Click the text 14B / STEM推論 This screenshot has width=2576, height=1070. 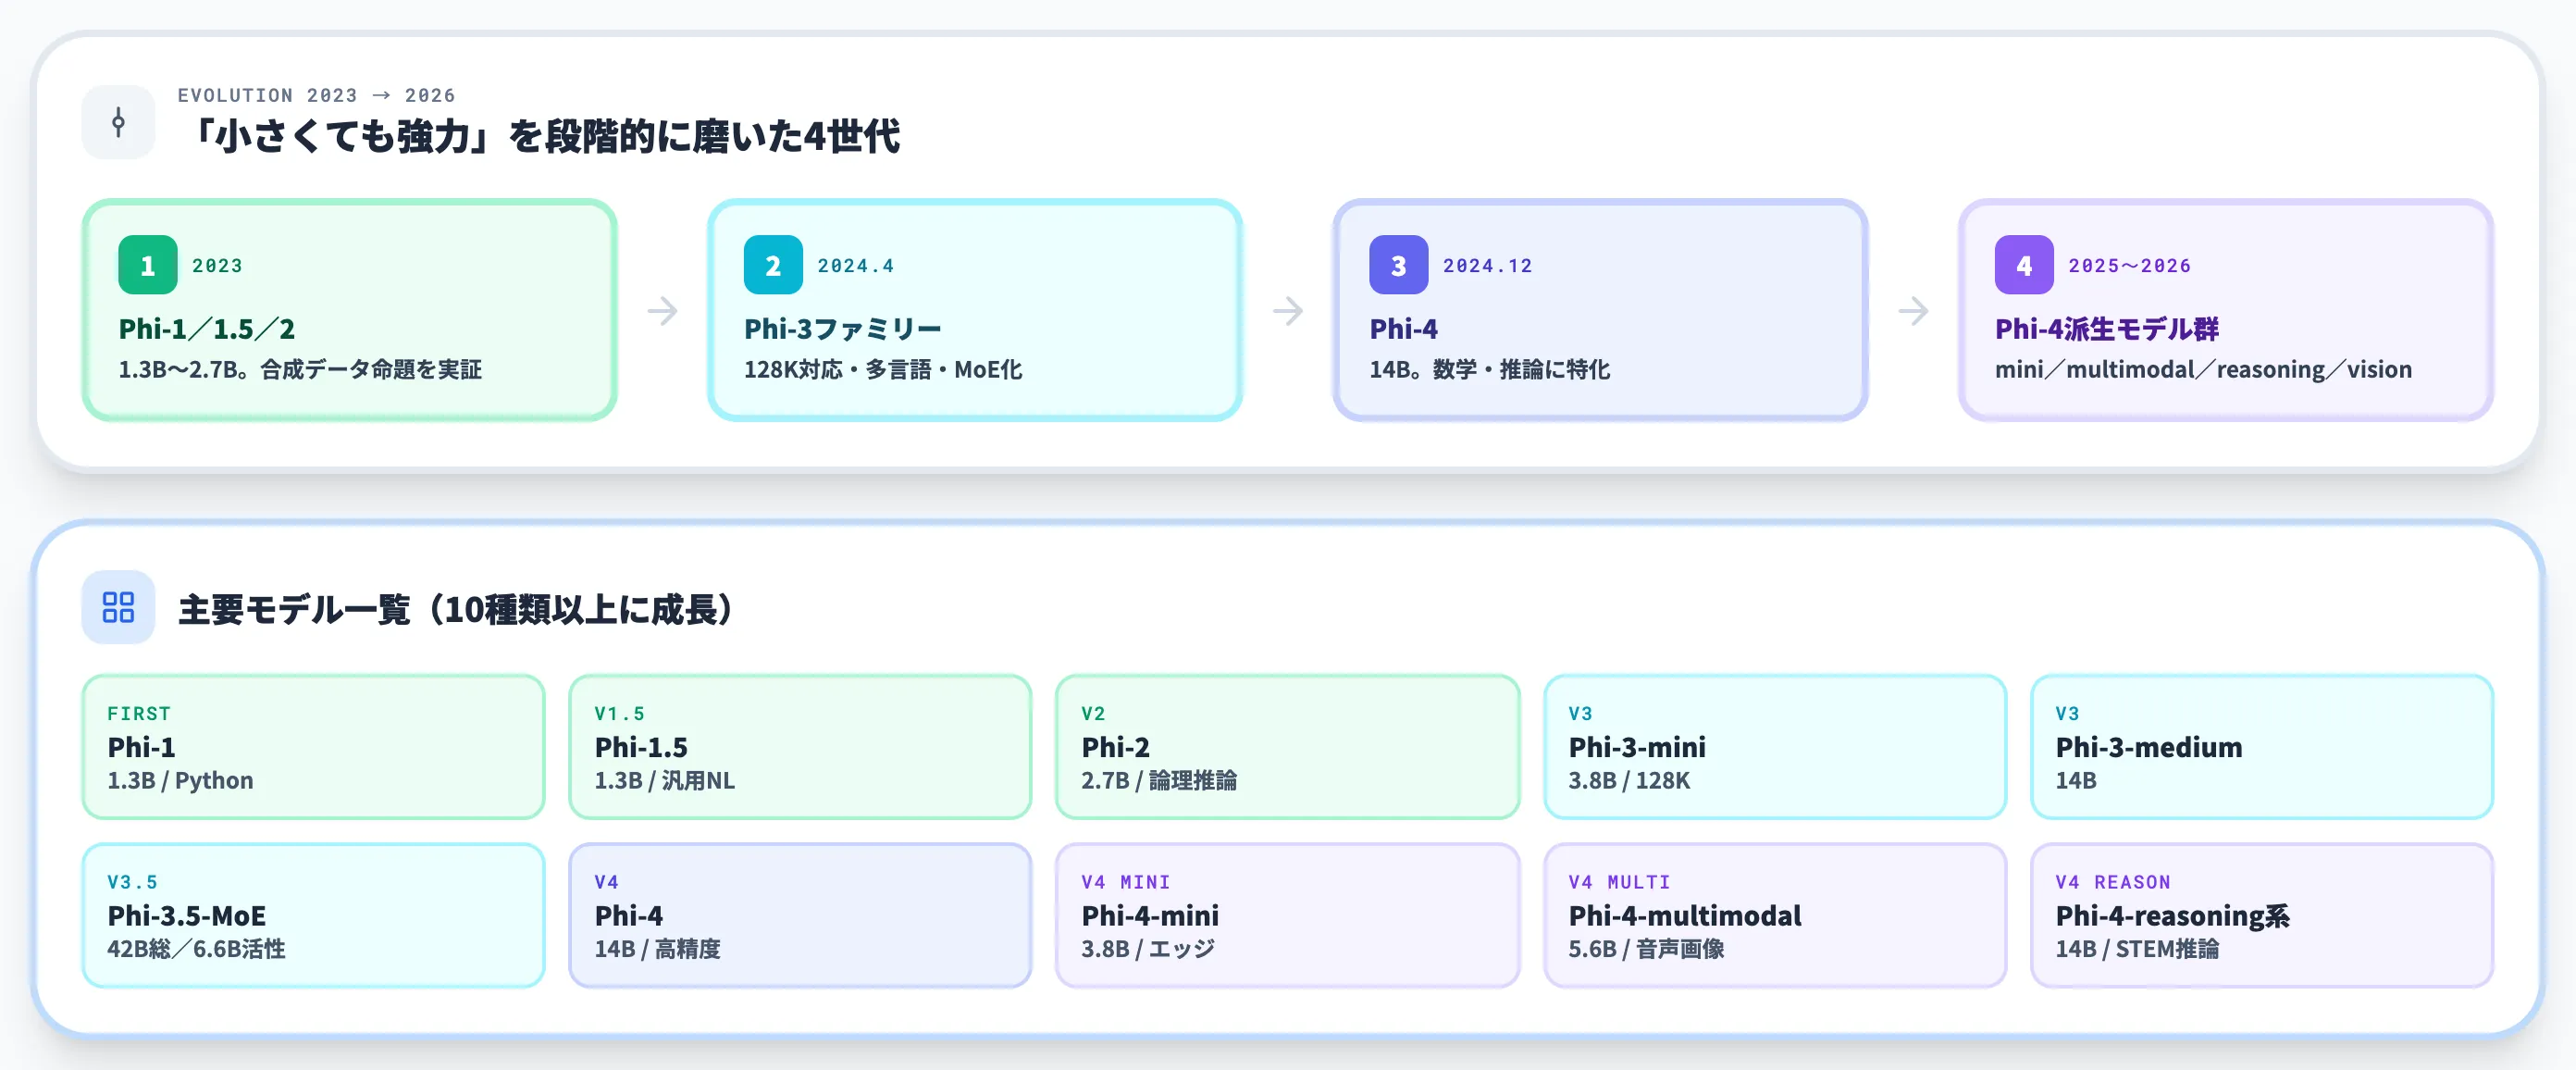coord(2137,948)
